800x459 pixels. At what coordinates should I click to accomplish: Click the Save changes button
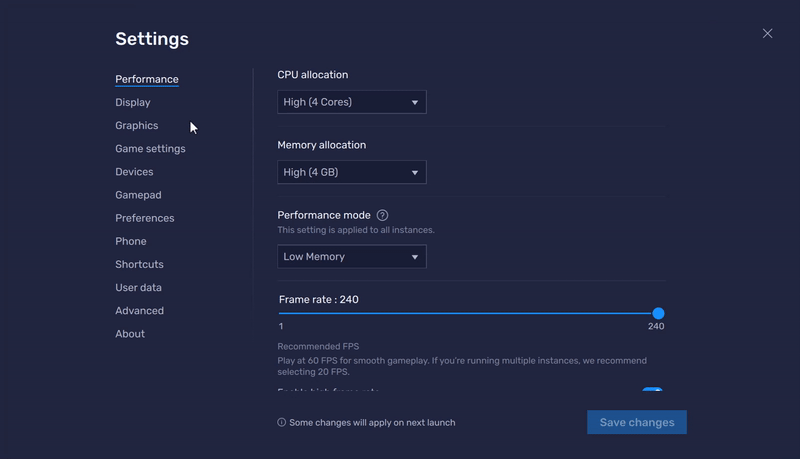636,422
